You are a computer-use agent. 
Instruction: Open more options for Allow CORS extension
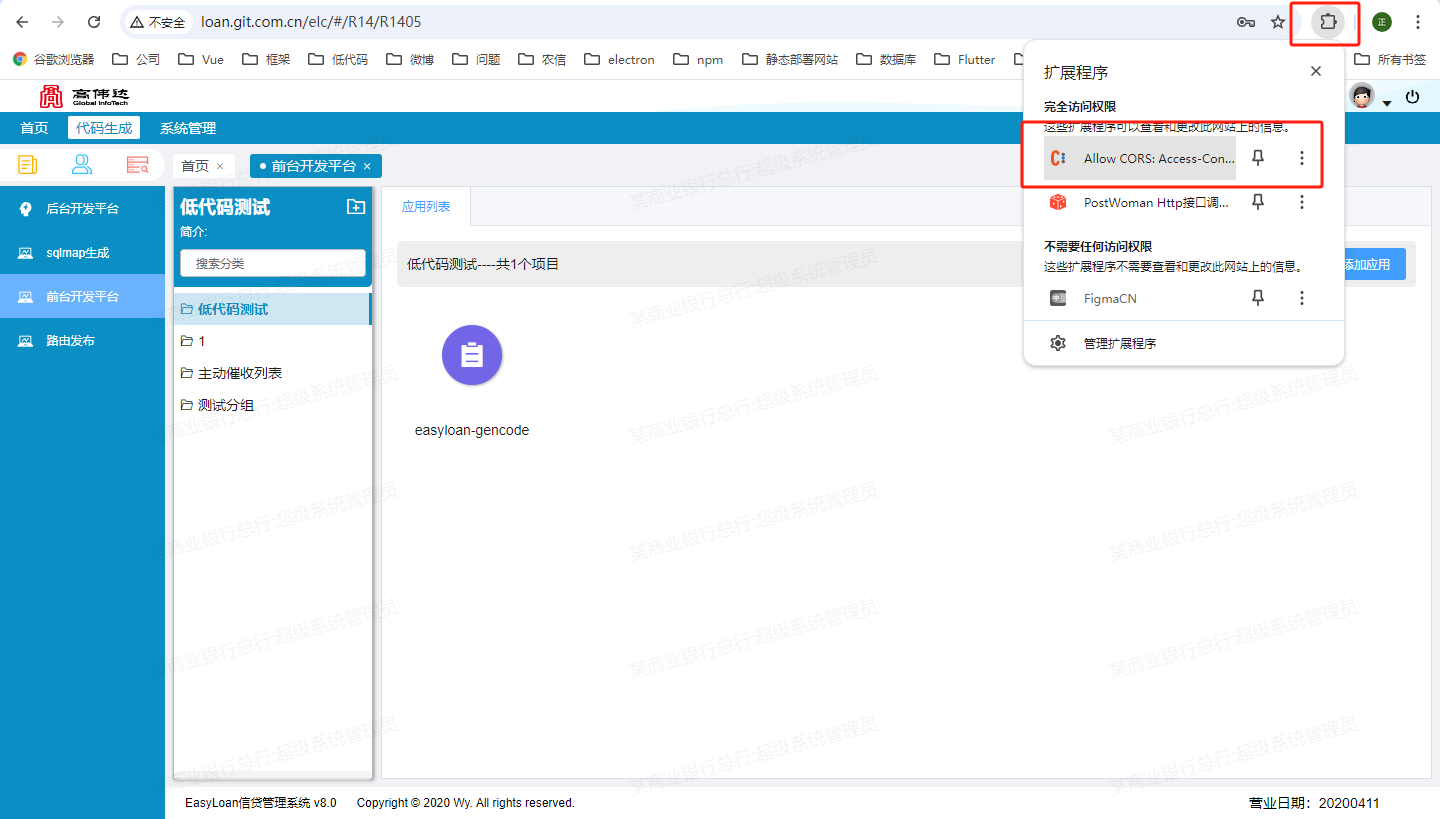click(x=1301, y=158)
